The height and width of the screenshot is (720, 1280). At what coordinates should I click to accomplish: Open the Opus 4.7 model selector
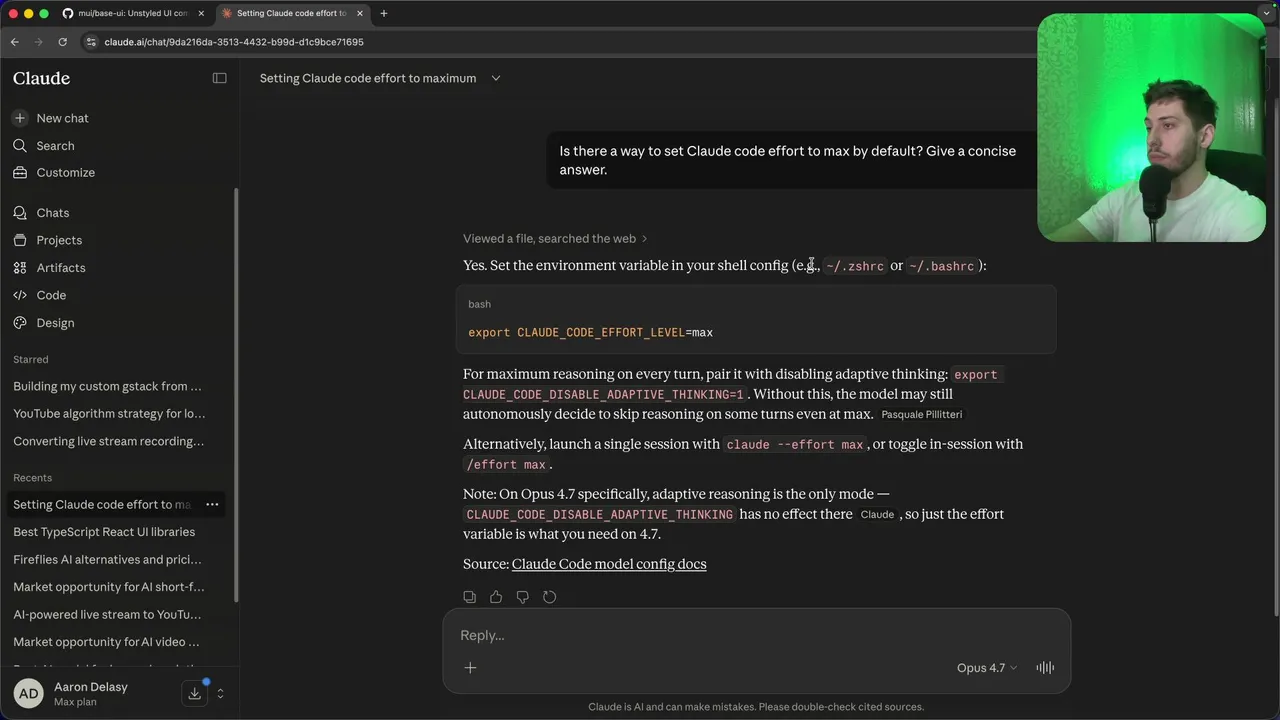click(986, 668)
